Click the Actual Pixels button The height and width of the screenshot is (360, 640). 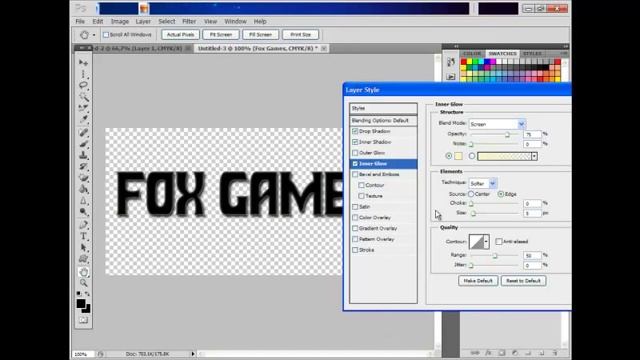[x=180, y=35]
